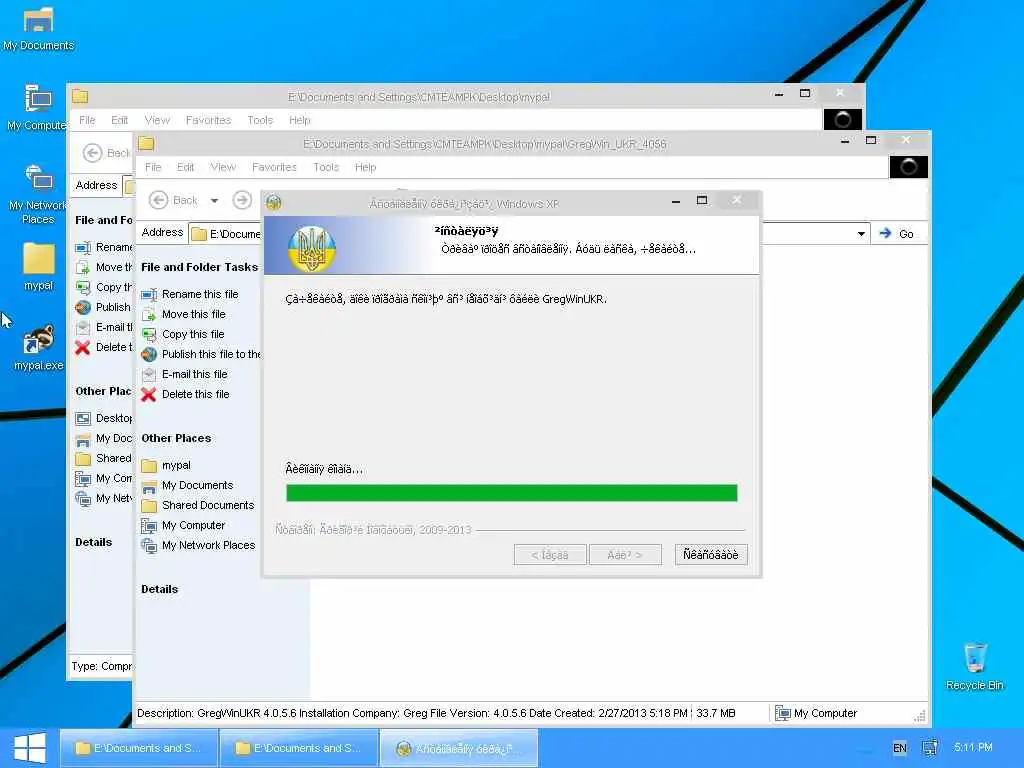1024x768 pixels.
Task: Open File menu in GregWin_UKR window
Action: [153, 167]
